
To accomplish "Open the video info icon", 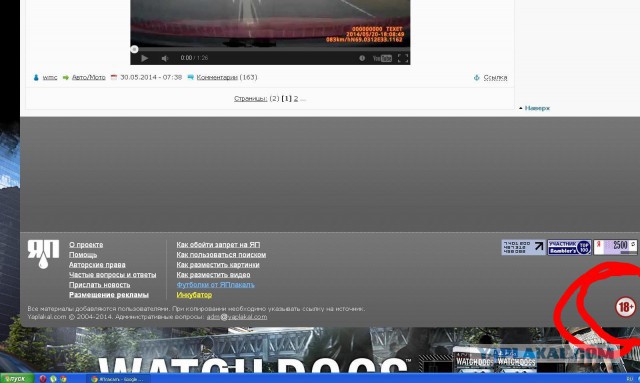I will (362, 58).
